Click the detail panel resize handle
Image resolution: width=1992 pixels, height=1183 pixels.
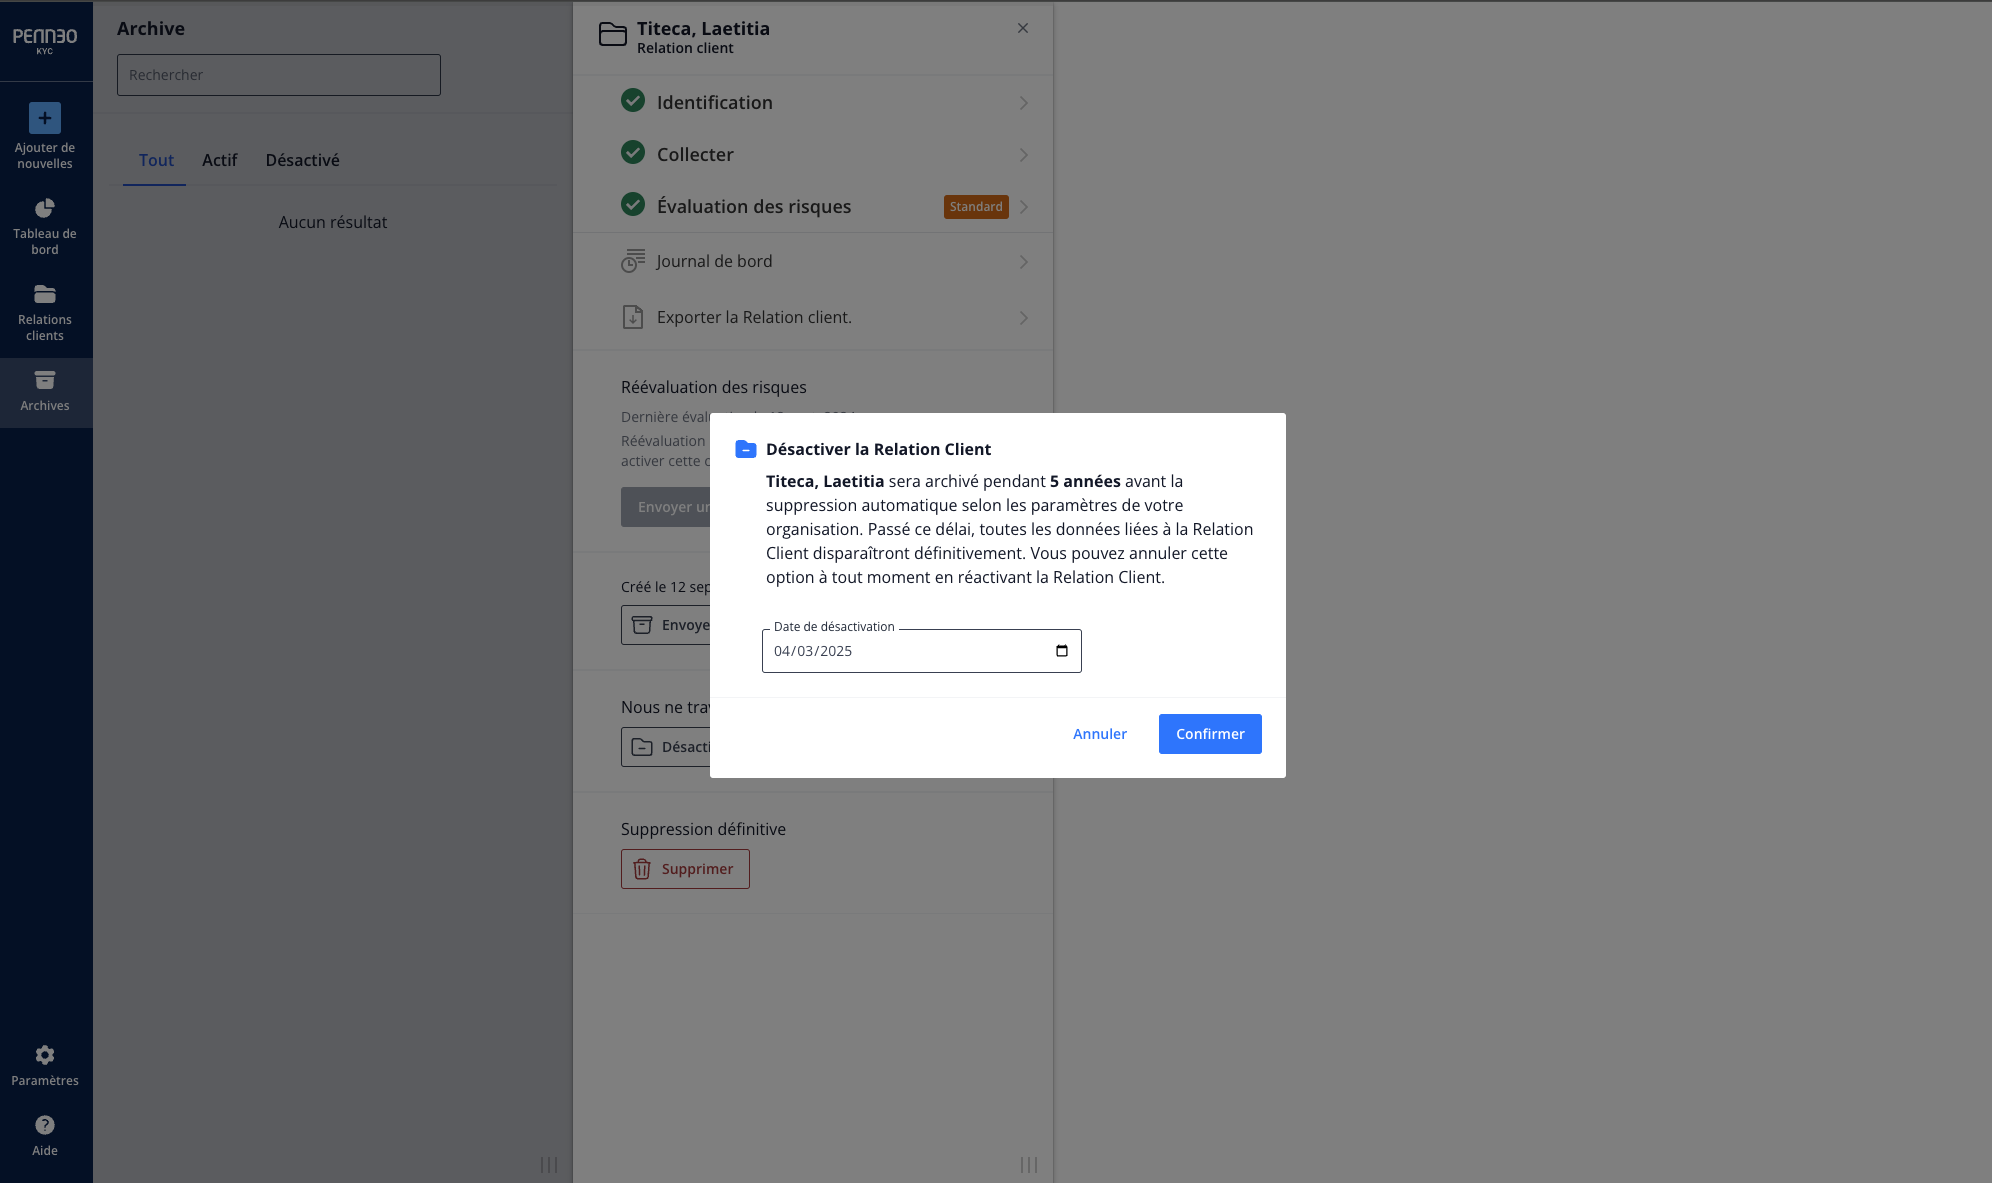point(1029,1165)
